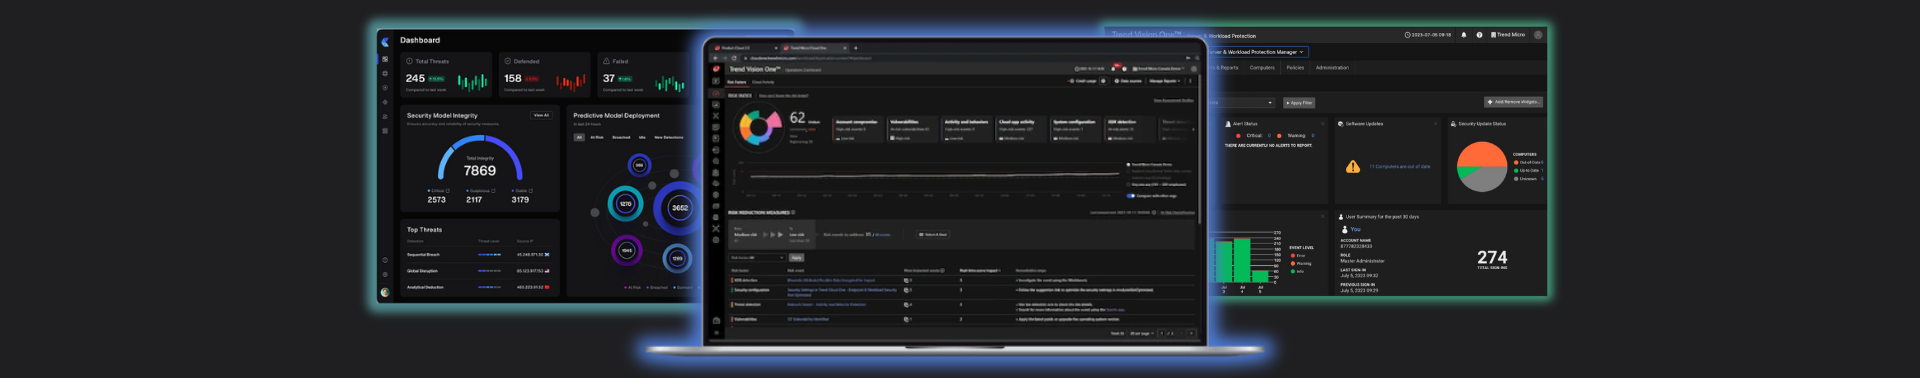
Task: Select the At Risk filter in Predictive Model Deployment
Action: (x=597, y=137)
